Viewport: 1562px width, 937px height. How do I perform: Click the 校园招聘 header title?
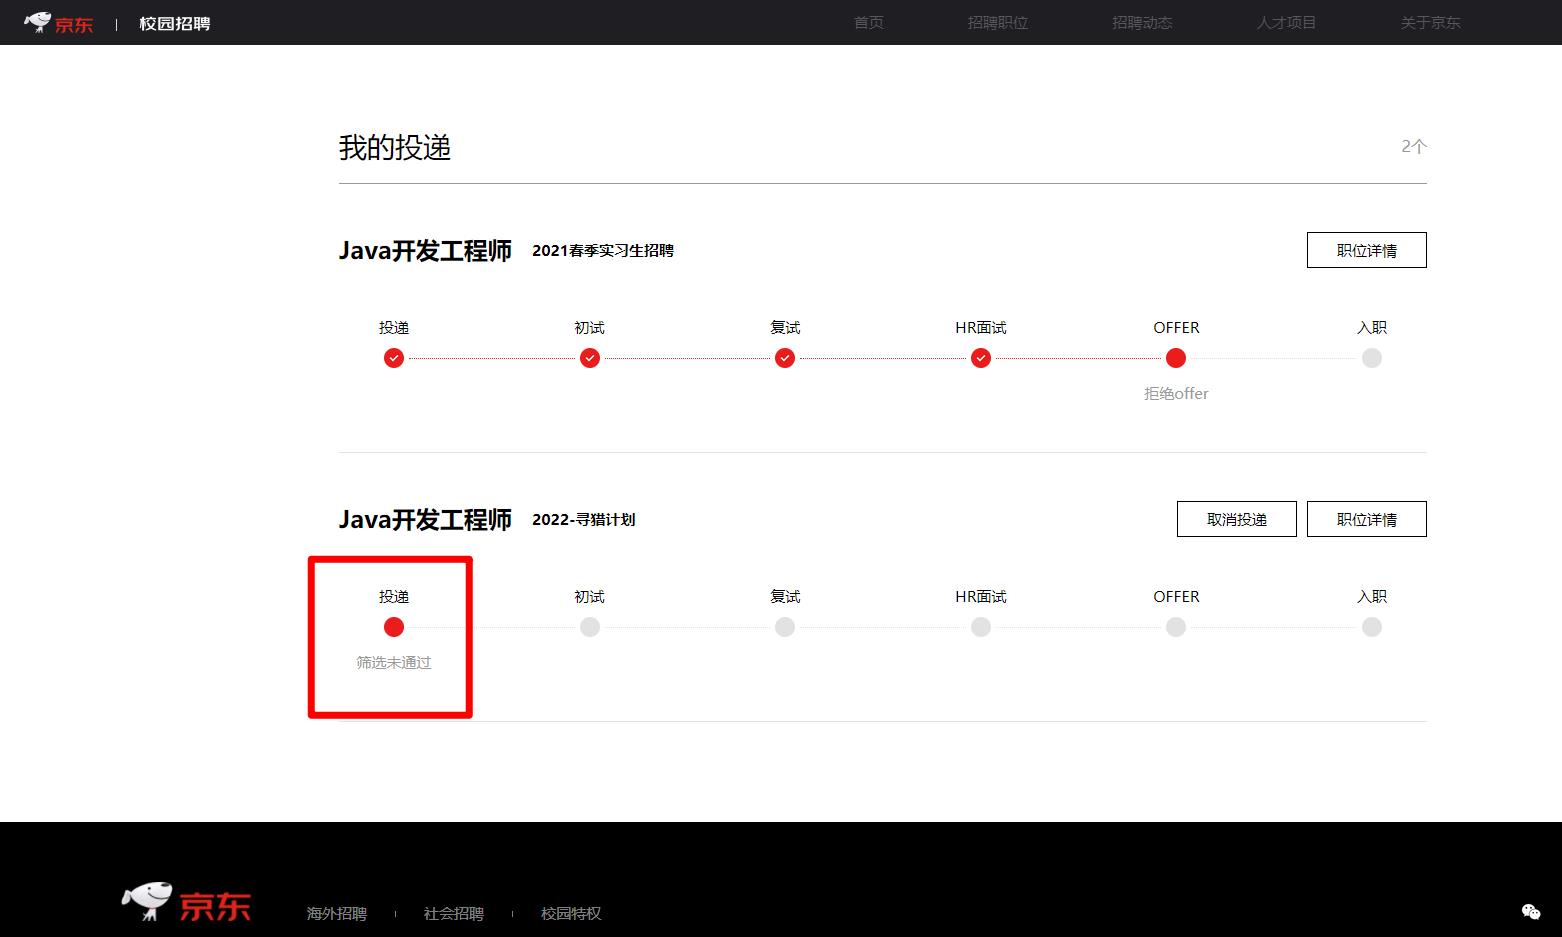175,23
